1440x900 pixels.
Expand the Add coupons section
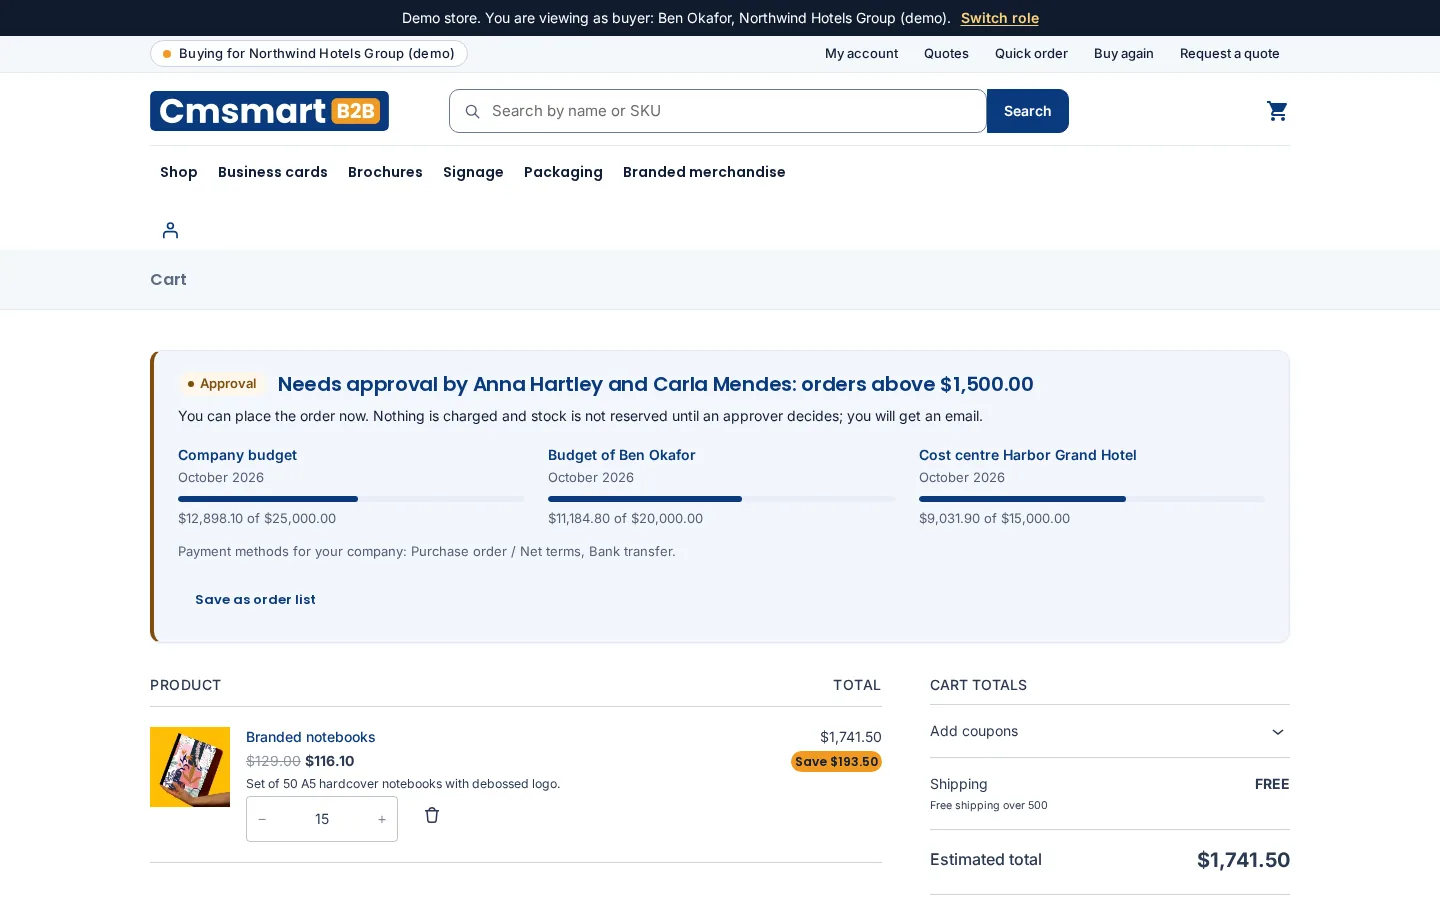1109,731
